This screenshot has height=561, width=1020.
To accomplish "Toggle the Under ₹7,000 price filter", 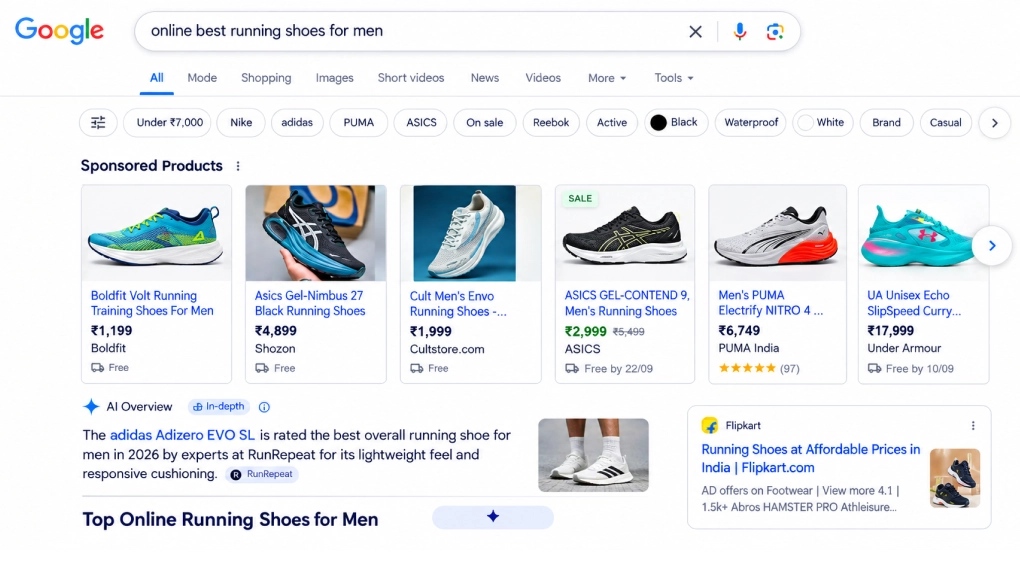I will click(x=168, y=122).
